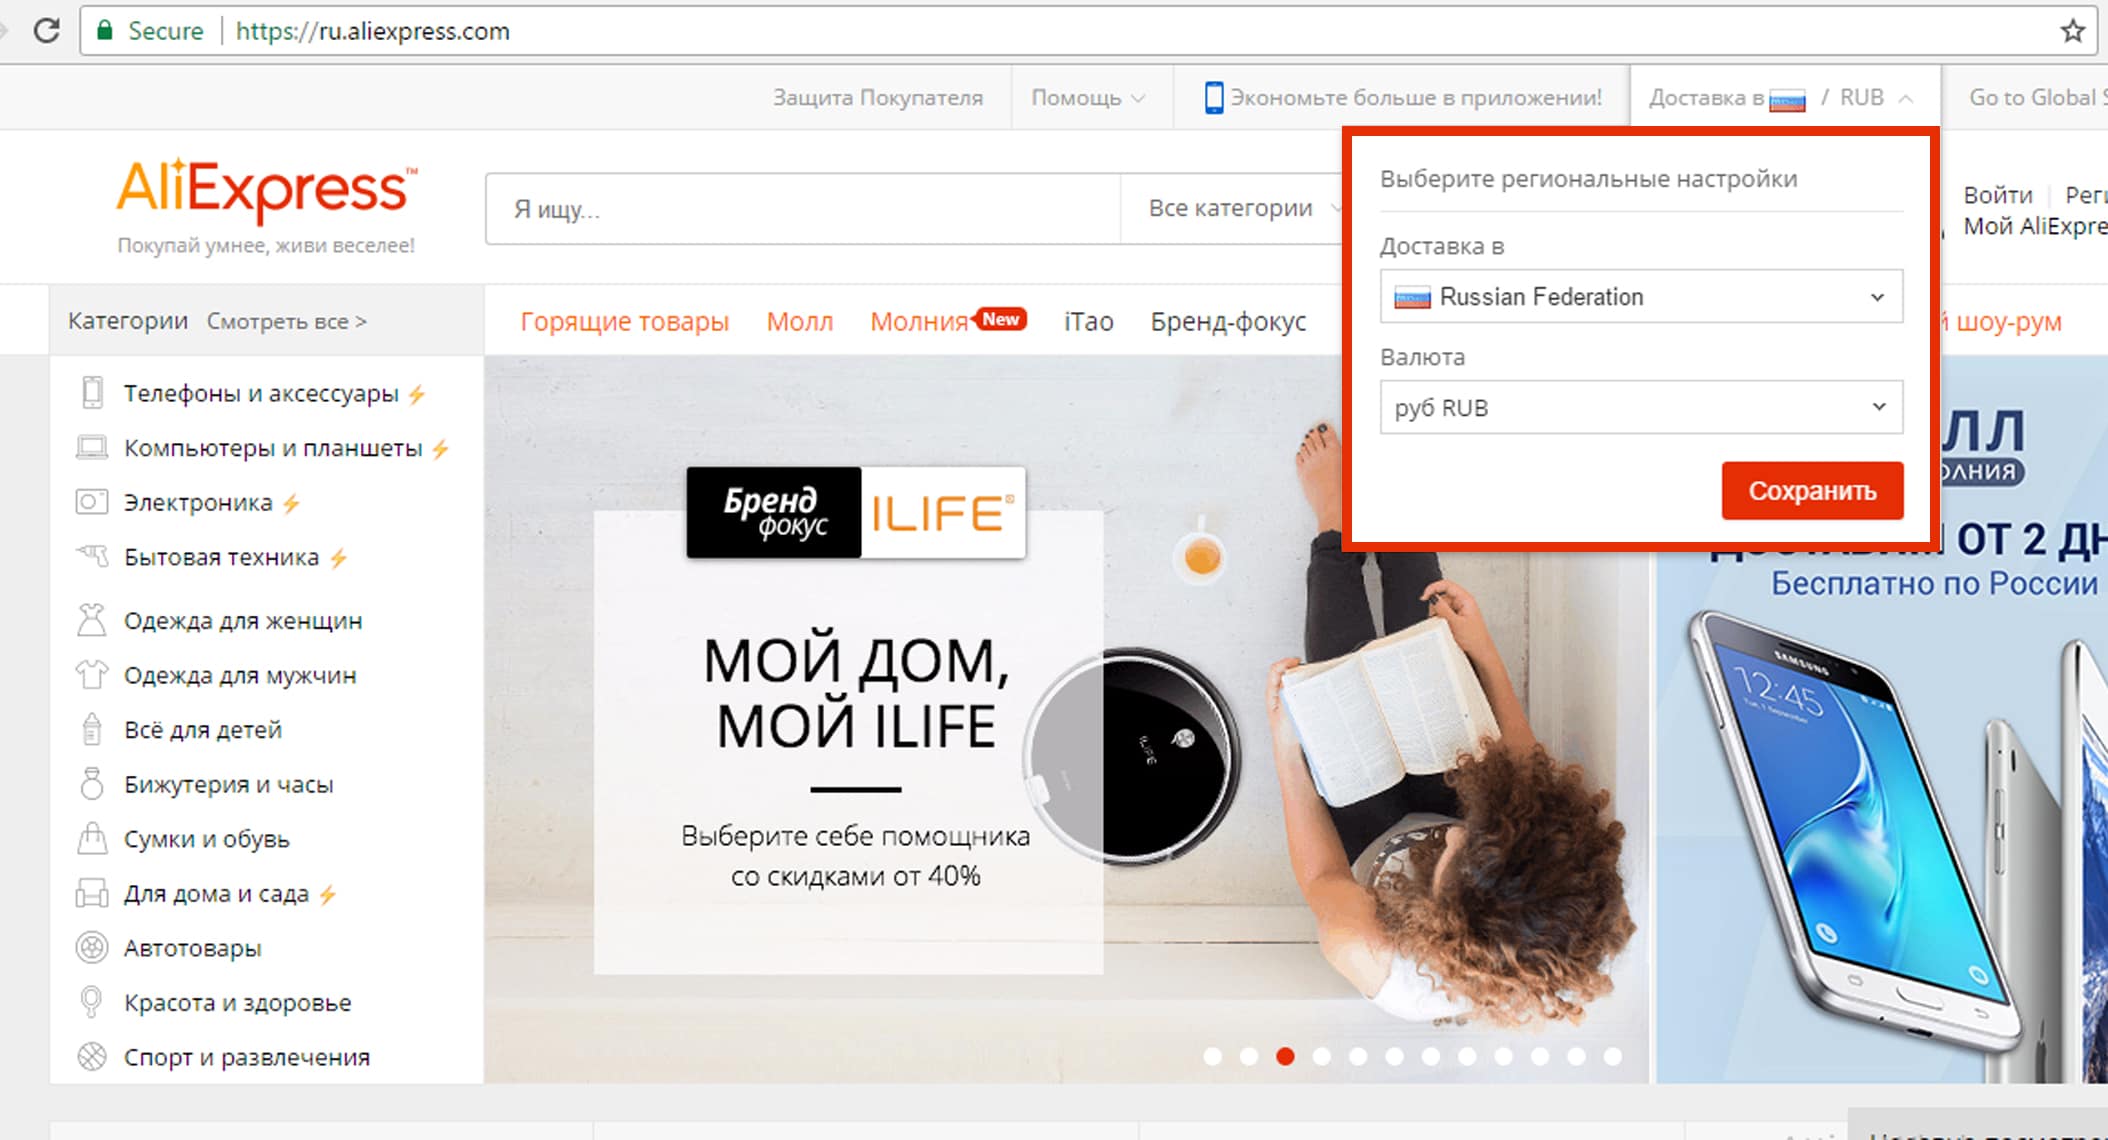Image resolution: width=2108 pixels, height=1140 pixels.
Task: Click the ball icon beside Спорт и развлечения
Action: click(x=92, y=1056)
